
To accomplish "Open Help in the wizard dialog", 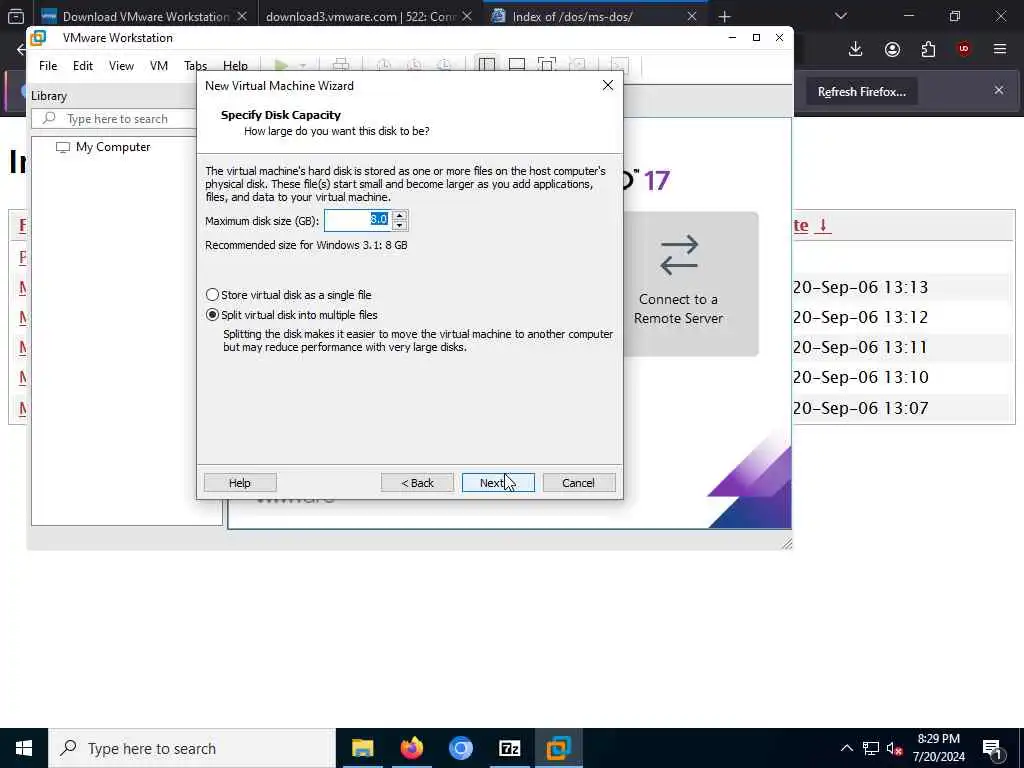I will 240,483.
